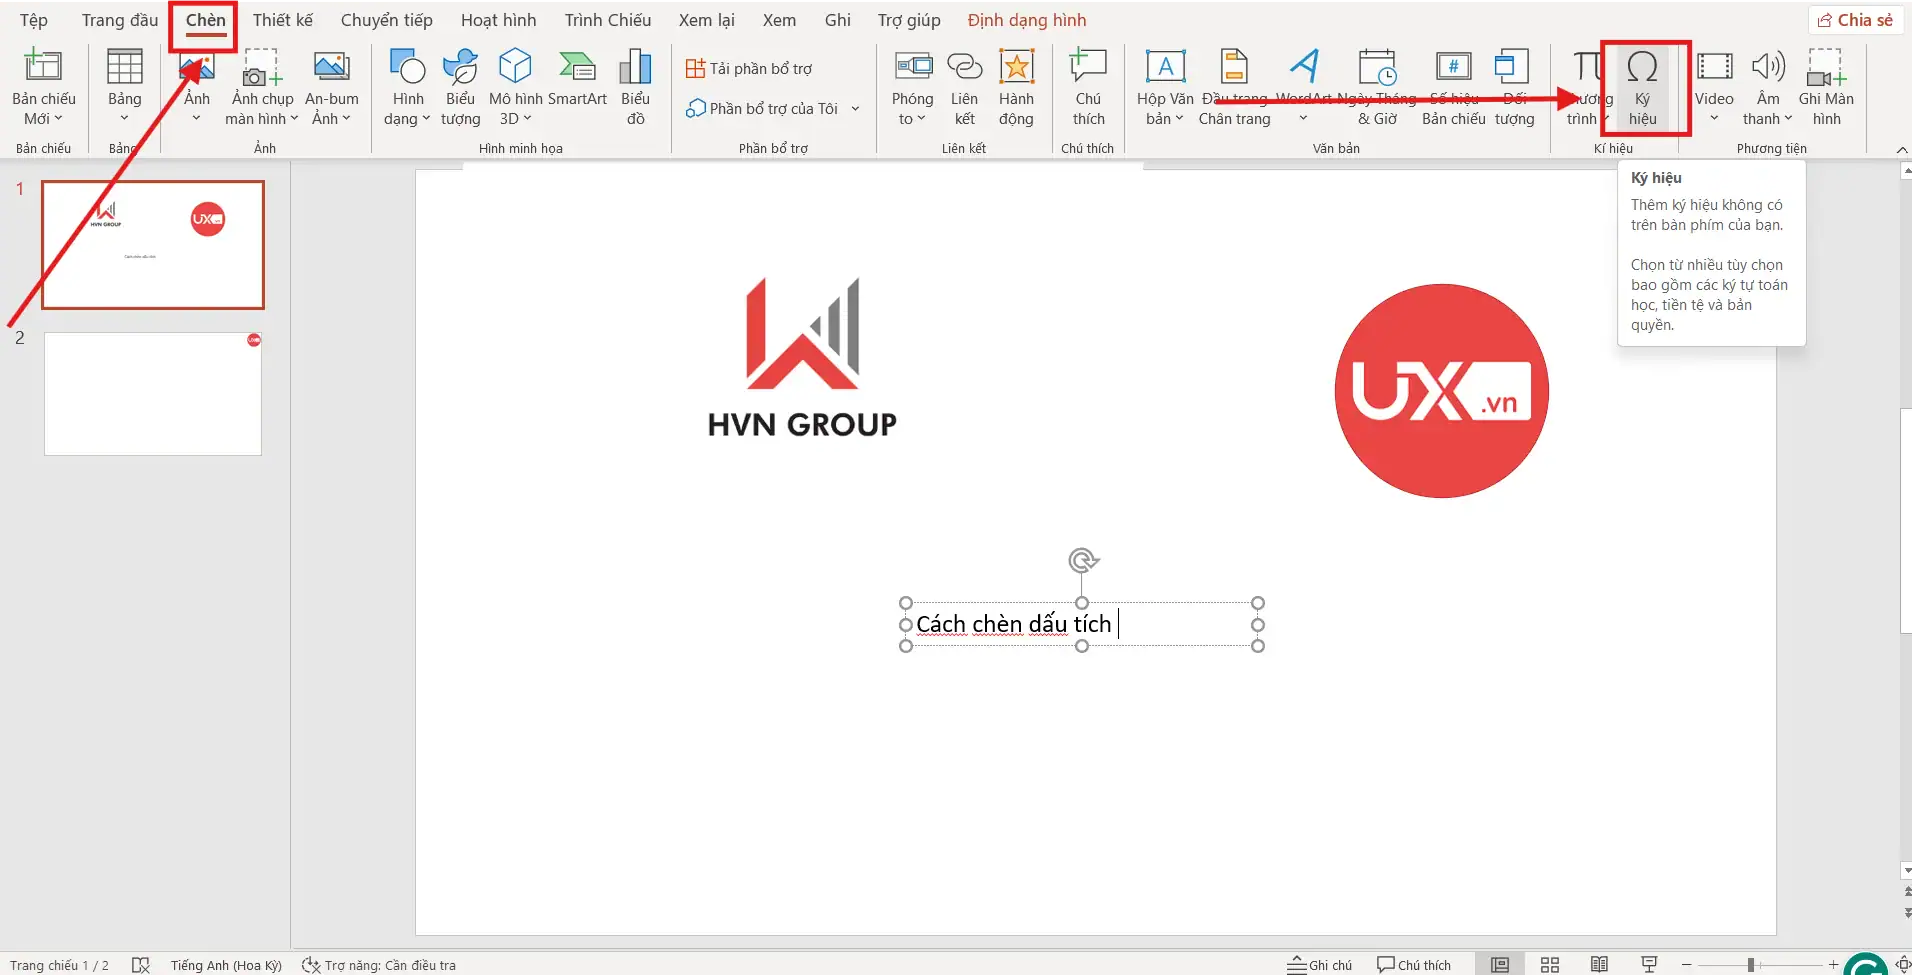Switch to Normal view icon in status bar
1912x975 pixels.
coord(1500,965)
